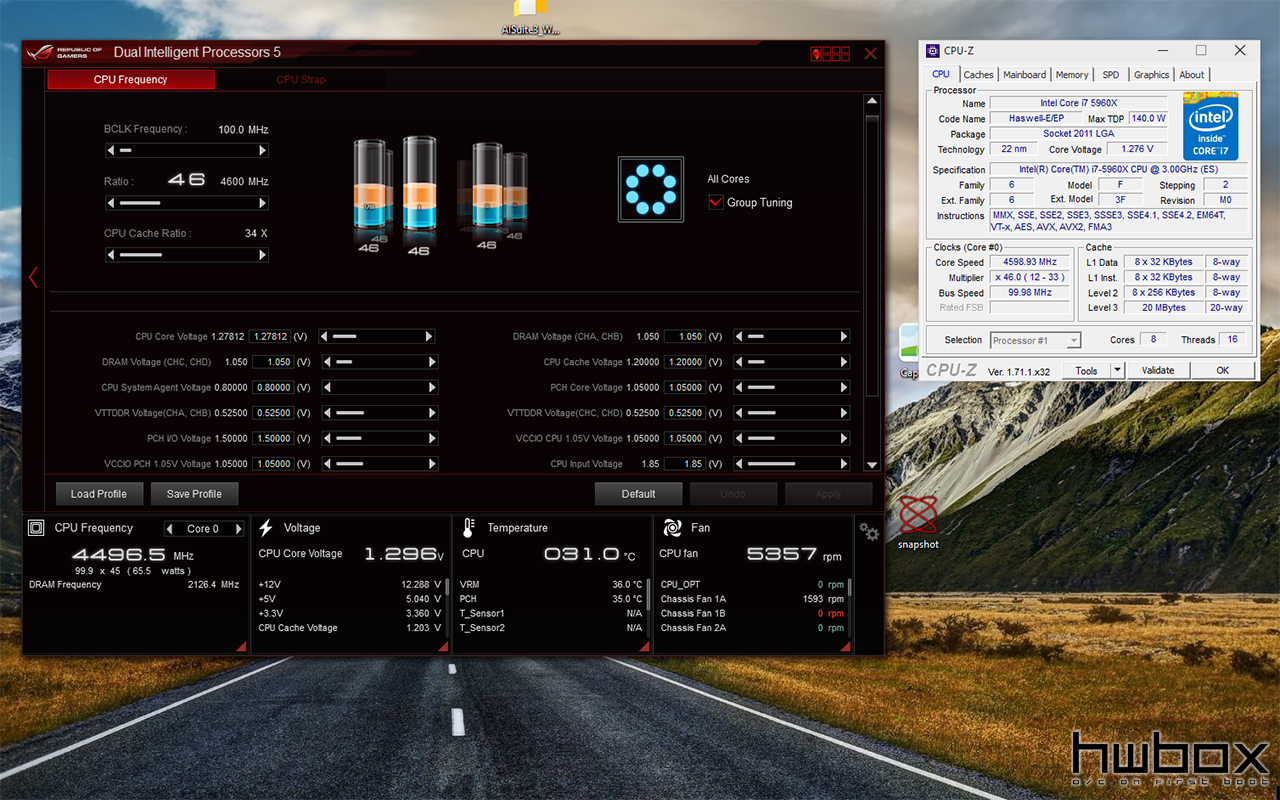Toggle the Group Tuning checkbox
Screen dimensions: 1280x800
click(715, 202)
